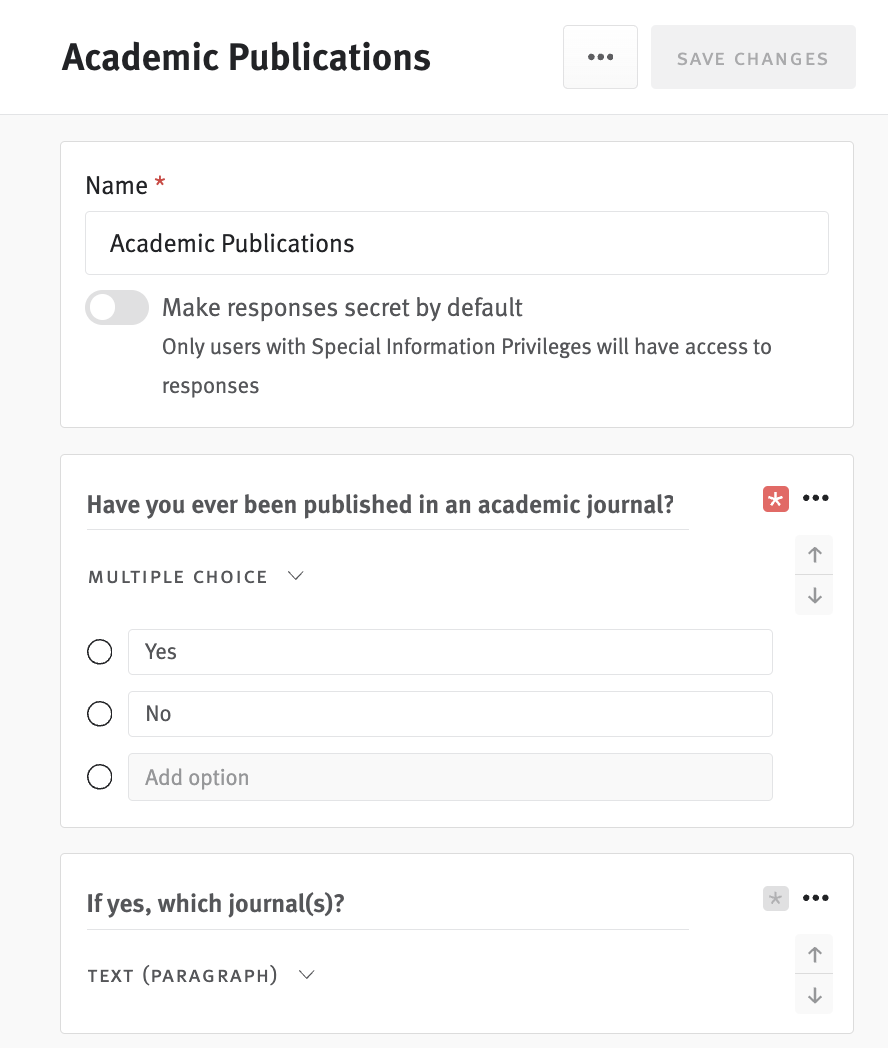Click the Add option field

[x=450, y=777]
